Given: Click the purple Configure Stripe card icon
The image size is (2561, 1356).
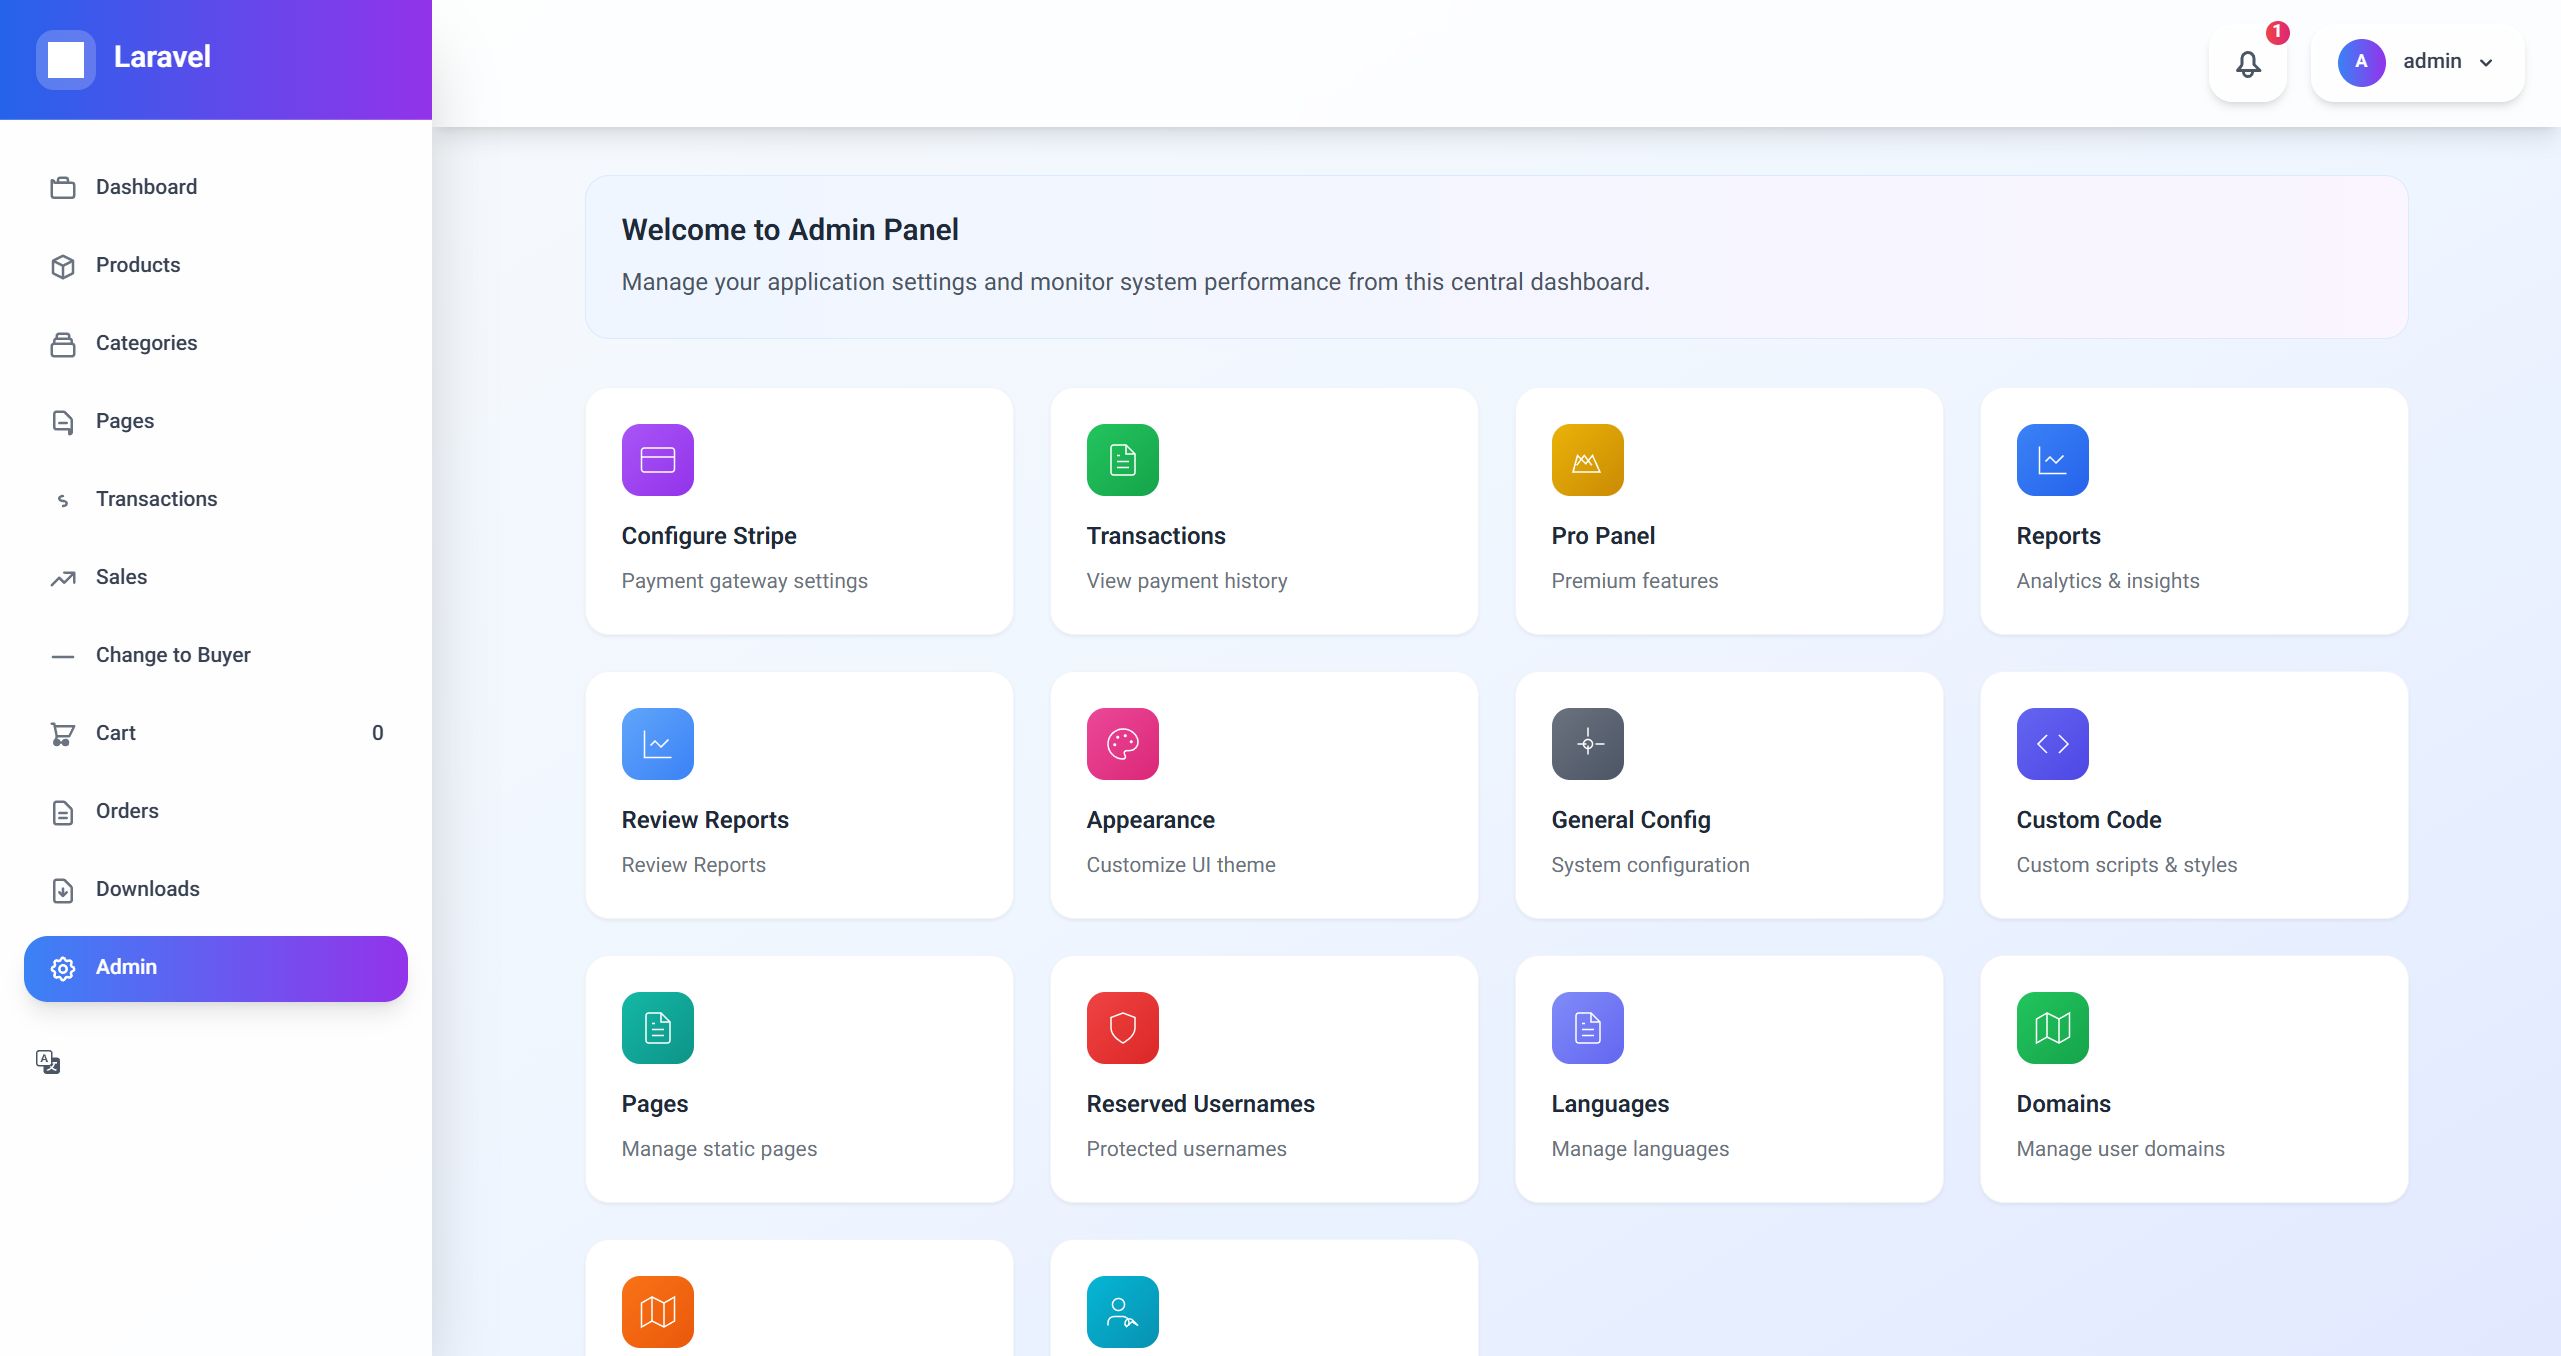Looking at the screenshot, I should click(657, 460).
